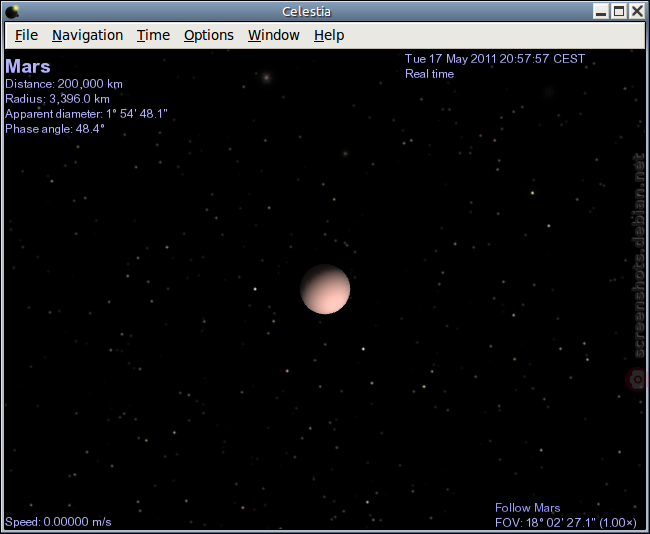Click the Real time label
The height and width of the screenshot is (534, 650).
click(x=429, y=74)
